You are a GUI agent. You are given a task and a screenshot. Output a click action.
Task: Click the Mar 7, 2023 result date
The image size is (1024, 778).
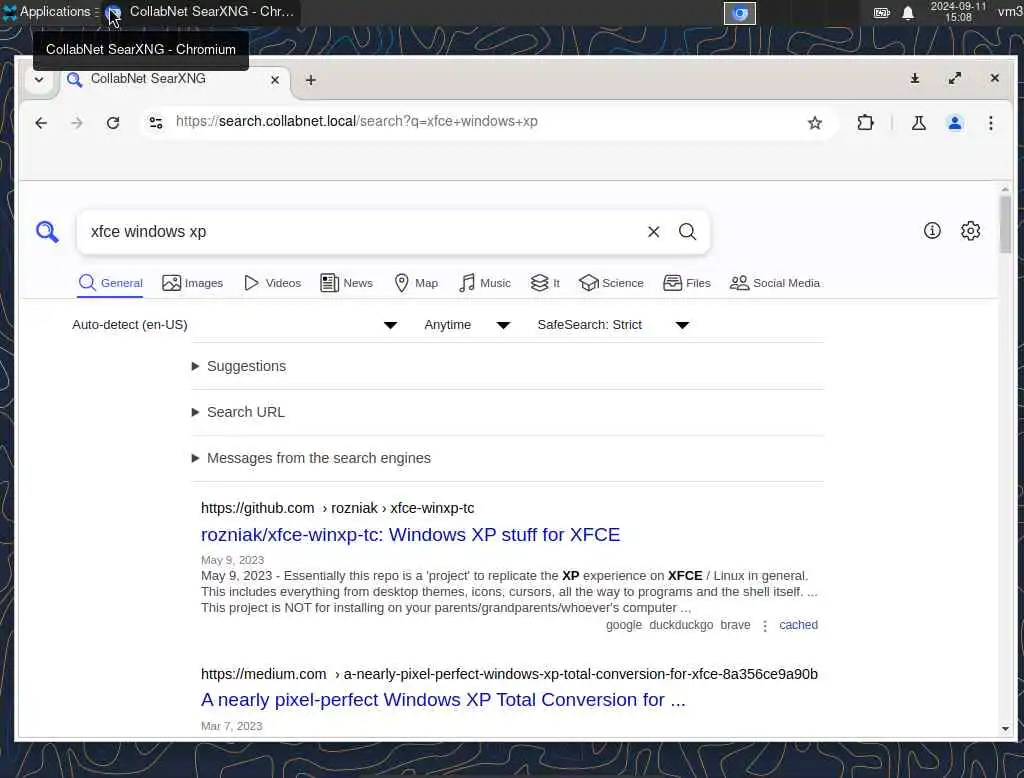click(x=231, y=726)
